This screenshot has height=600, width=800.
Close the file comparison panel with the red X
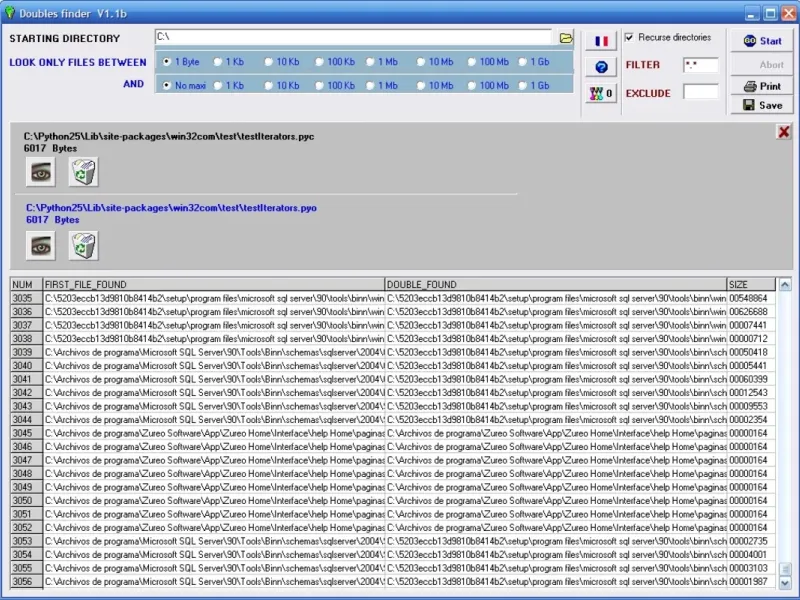coord(784,132)
